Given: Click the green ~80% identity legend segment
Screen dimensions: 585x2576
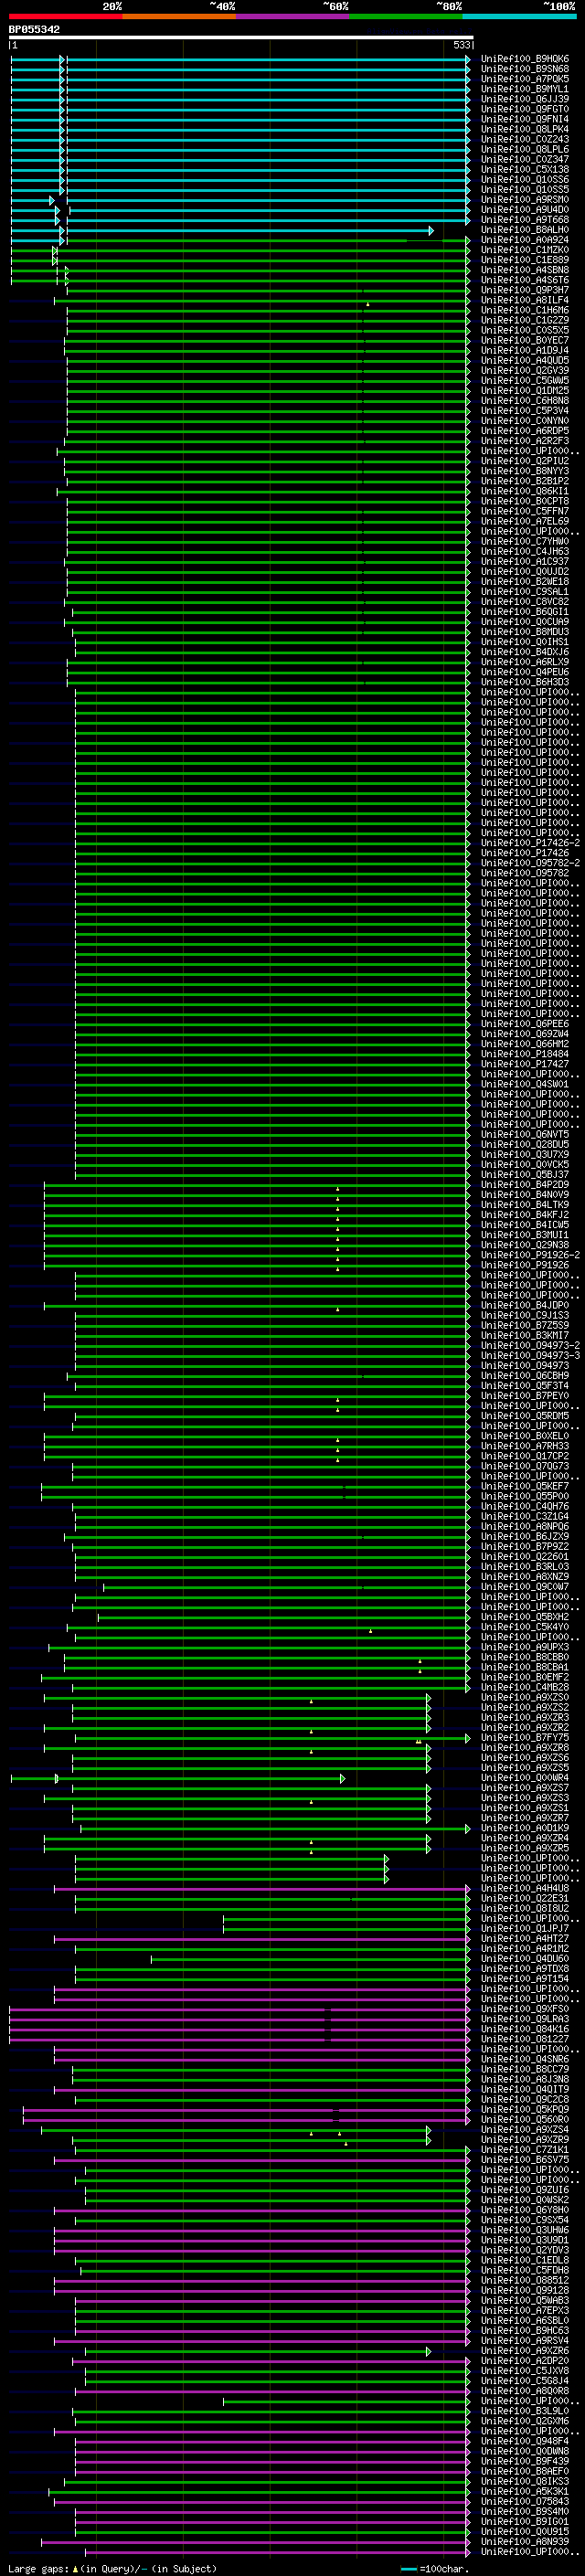Looking at the screenshot, I should click(x=406, y=16).
